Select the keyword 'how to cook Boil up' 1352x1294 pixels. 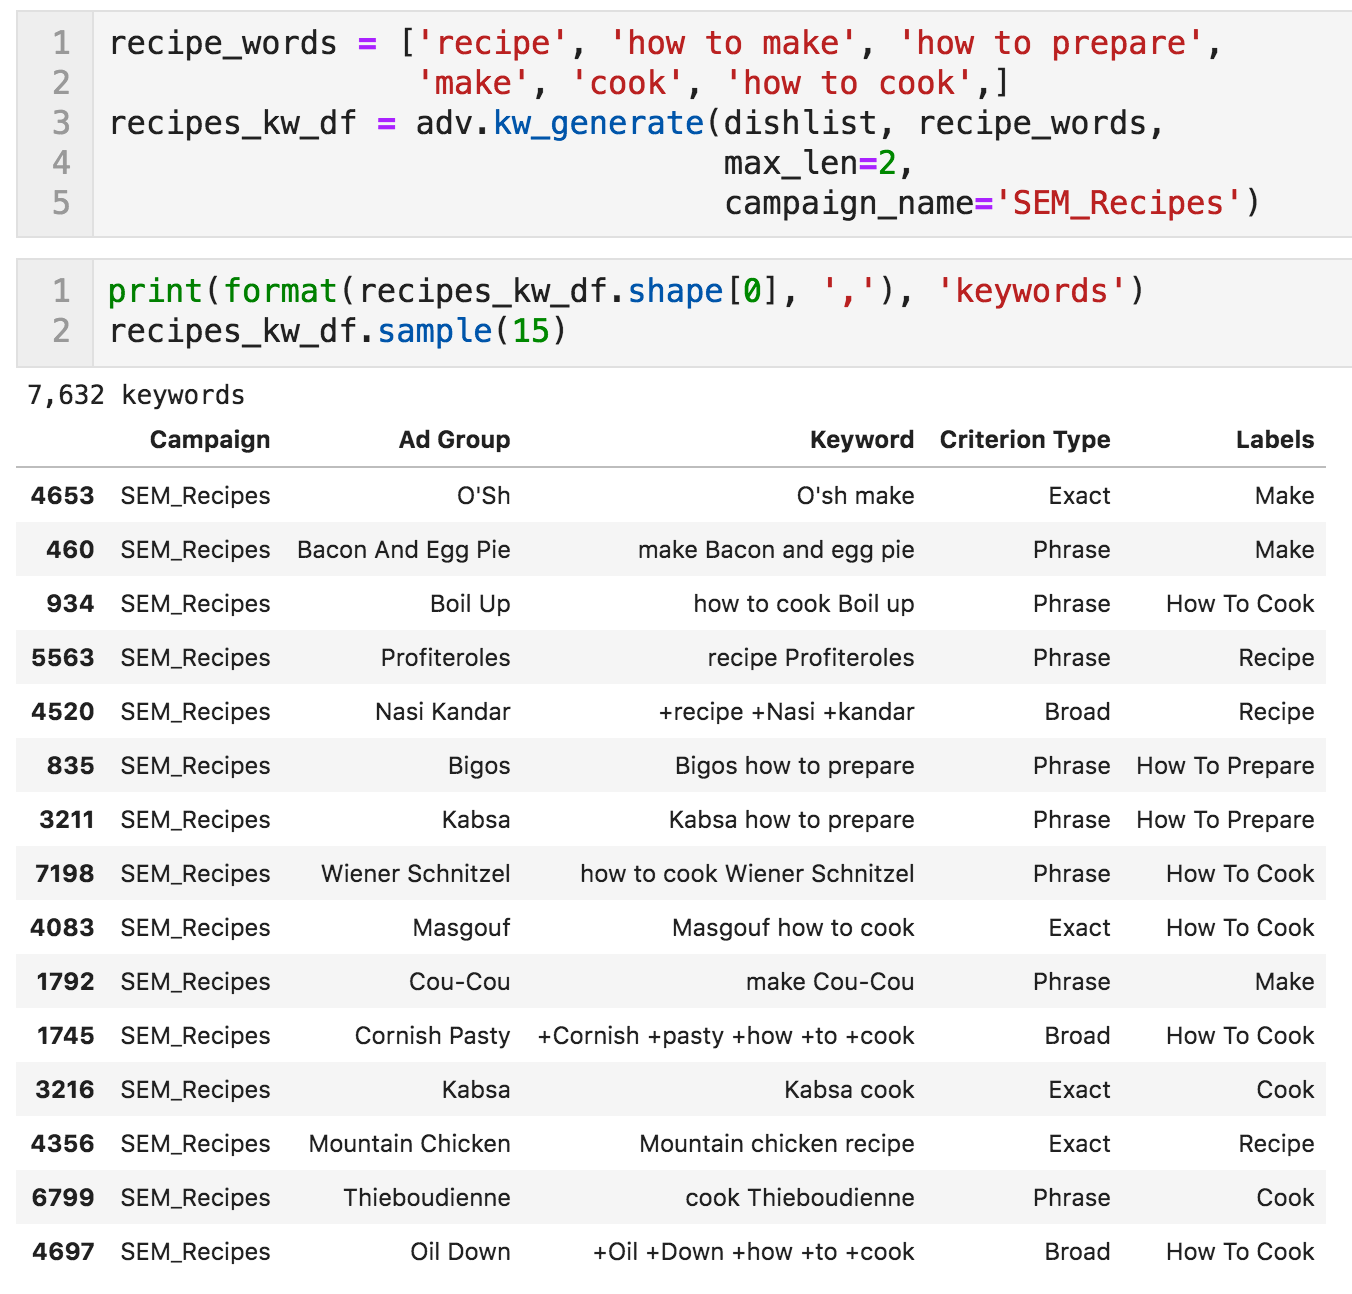803,604
